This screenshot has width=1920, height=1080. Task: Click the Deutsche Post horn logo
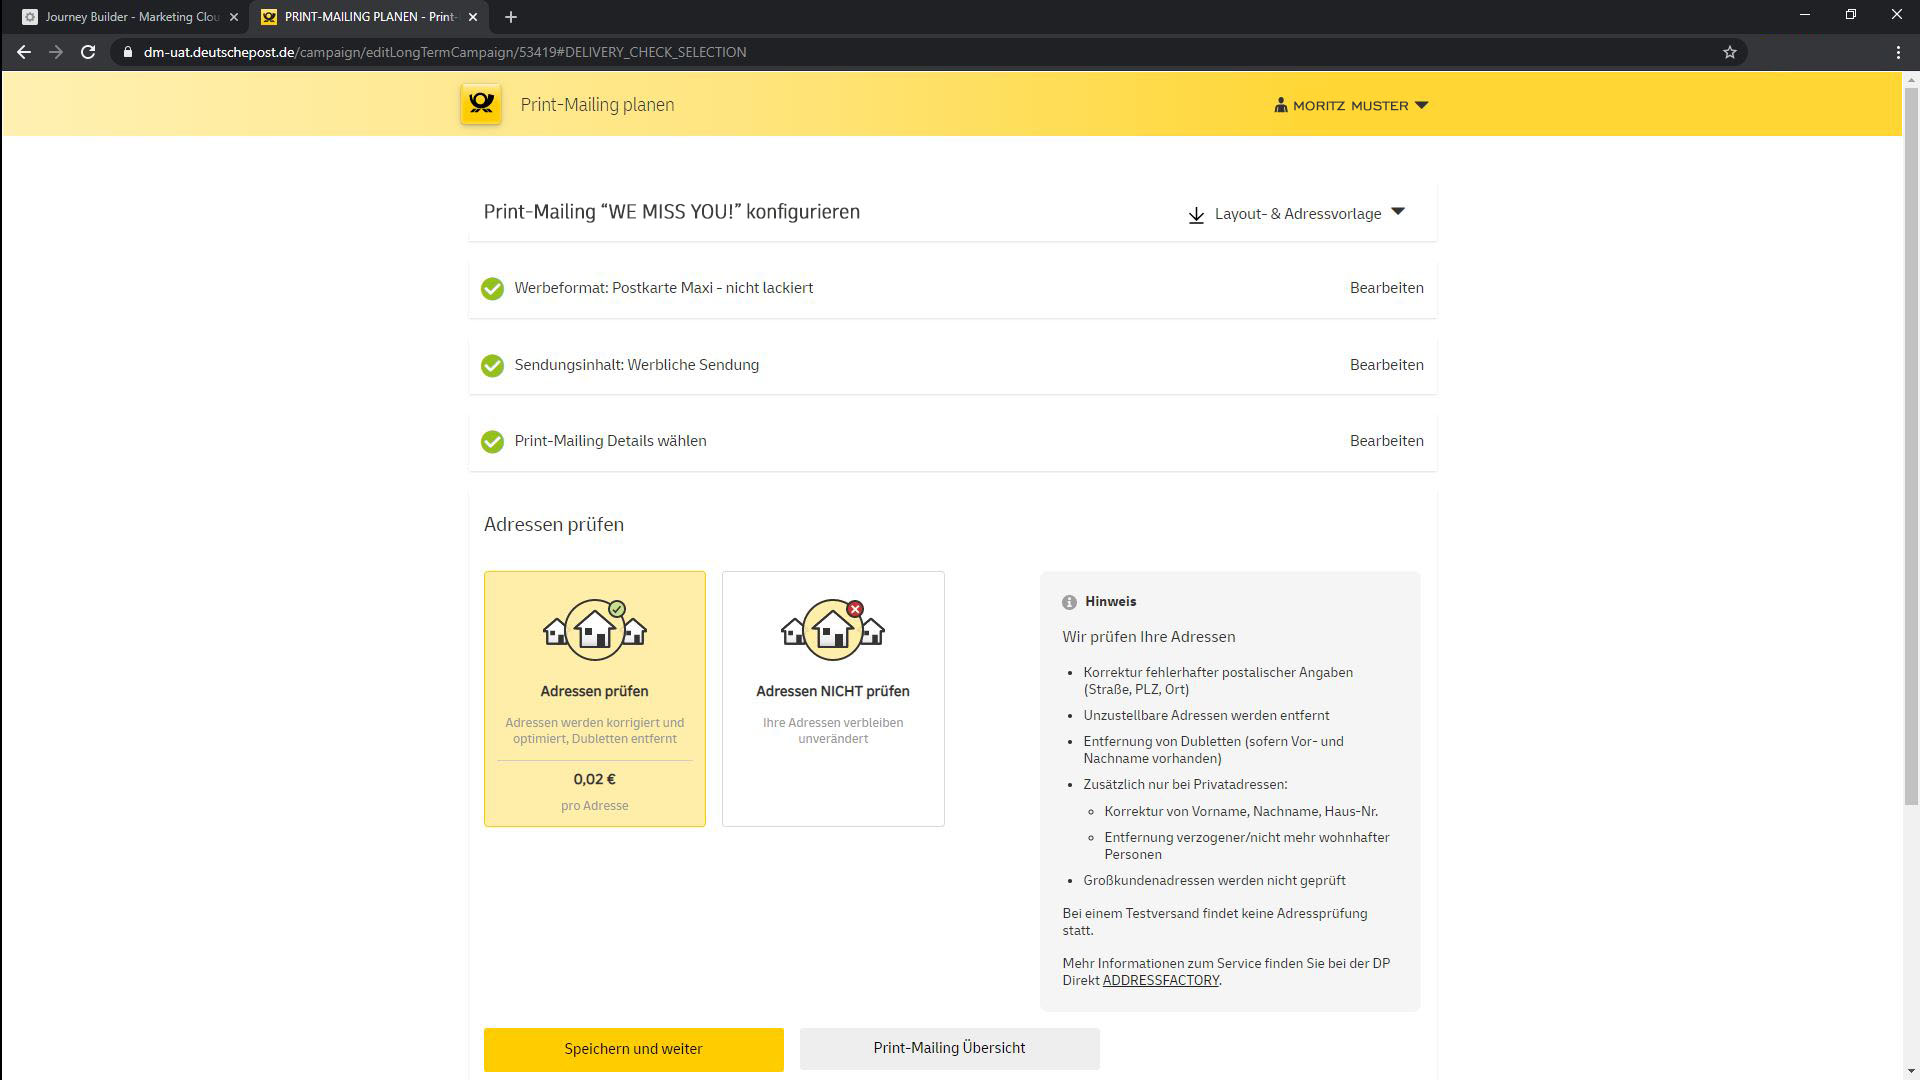(481, 104)
